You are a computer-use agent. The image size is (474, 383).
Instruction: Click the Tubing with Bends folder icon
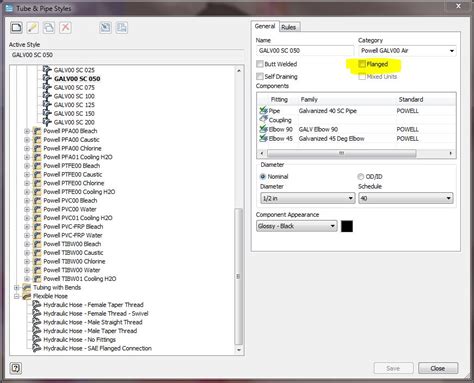click(x=27, y=287)
